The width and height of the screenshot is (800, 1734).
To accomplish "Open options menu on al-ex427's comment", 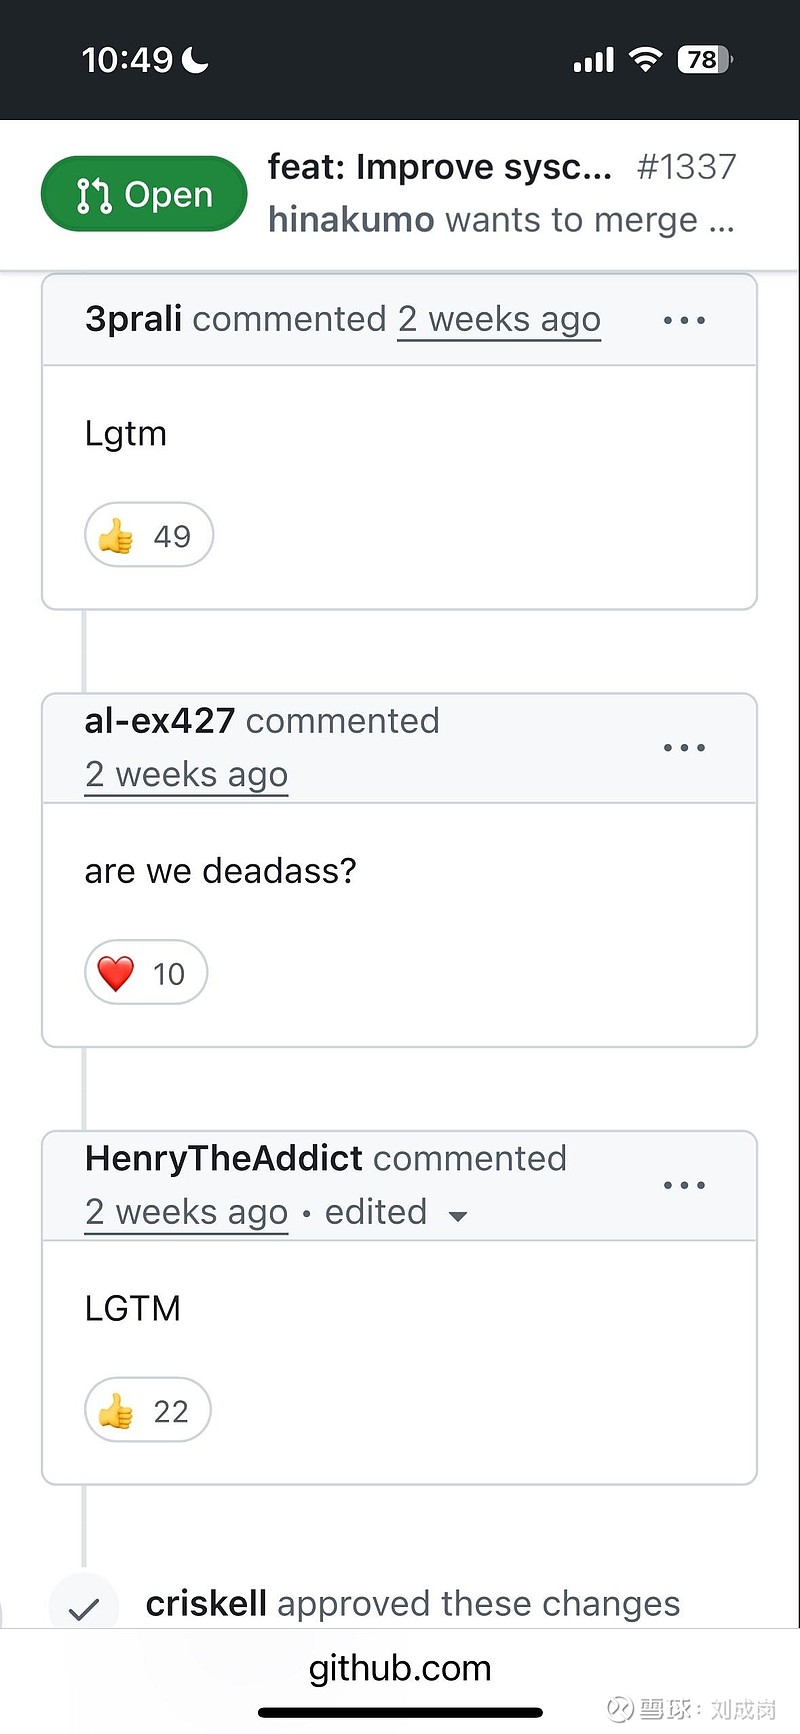I will (x=684, y=748).
